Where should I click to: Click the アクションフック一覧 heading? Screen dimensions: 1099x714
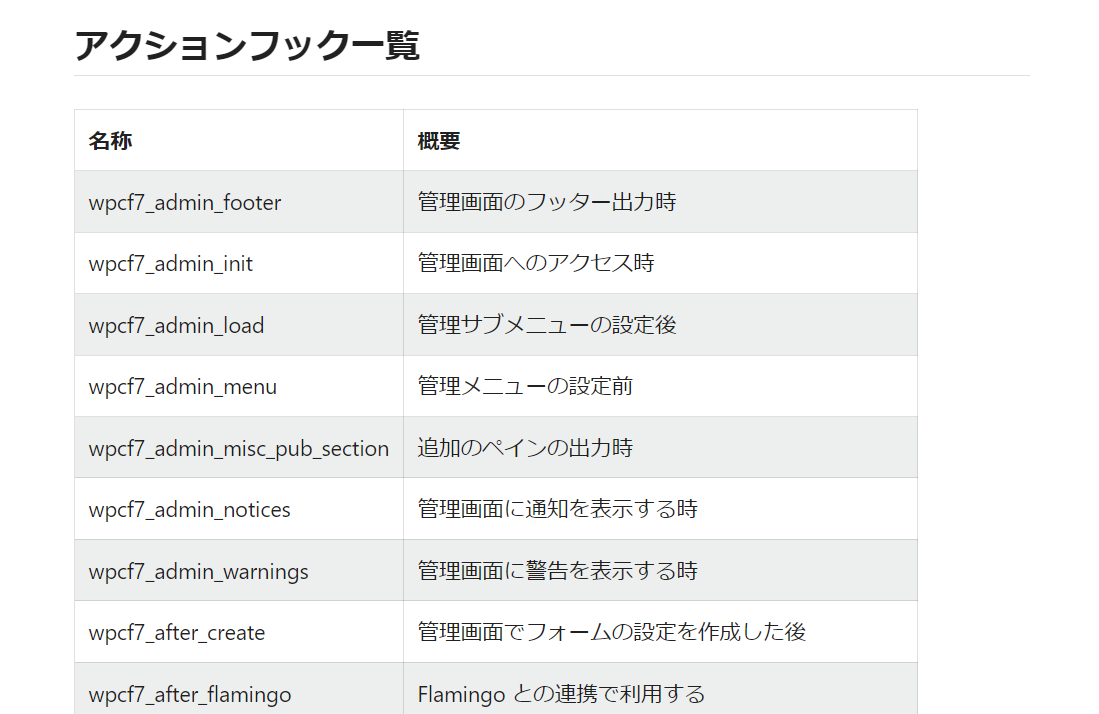pyautogui.click(x=247, y=46)
